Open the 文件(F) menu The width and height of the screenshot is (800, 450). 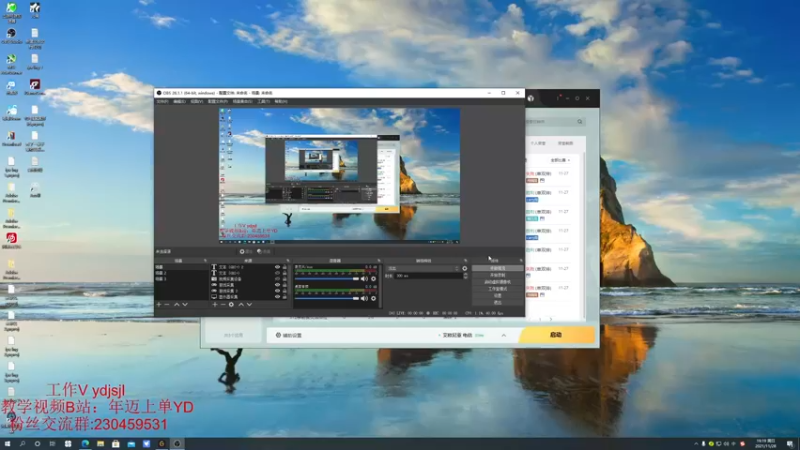click(162, 102)
